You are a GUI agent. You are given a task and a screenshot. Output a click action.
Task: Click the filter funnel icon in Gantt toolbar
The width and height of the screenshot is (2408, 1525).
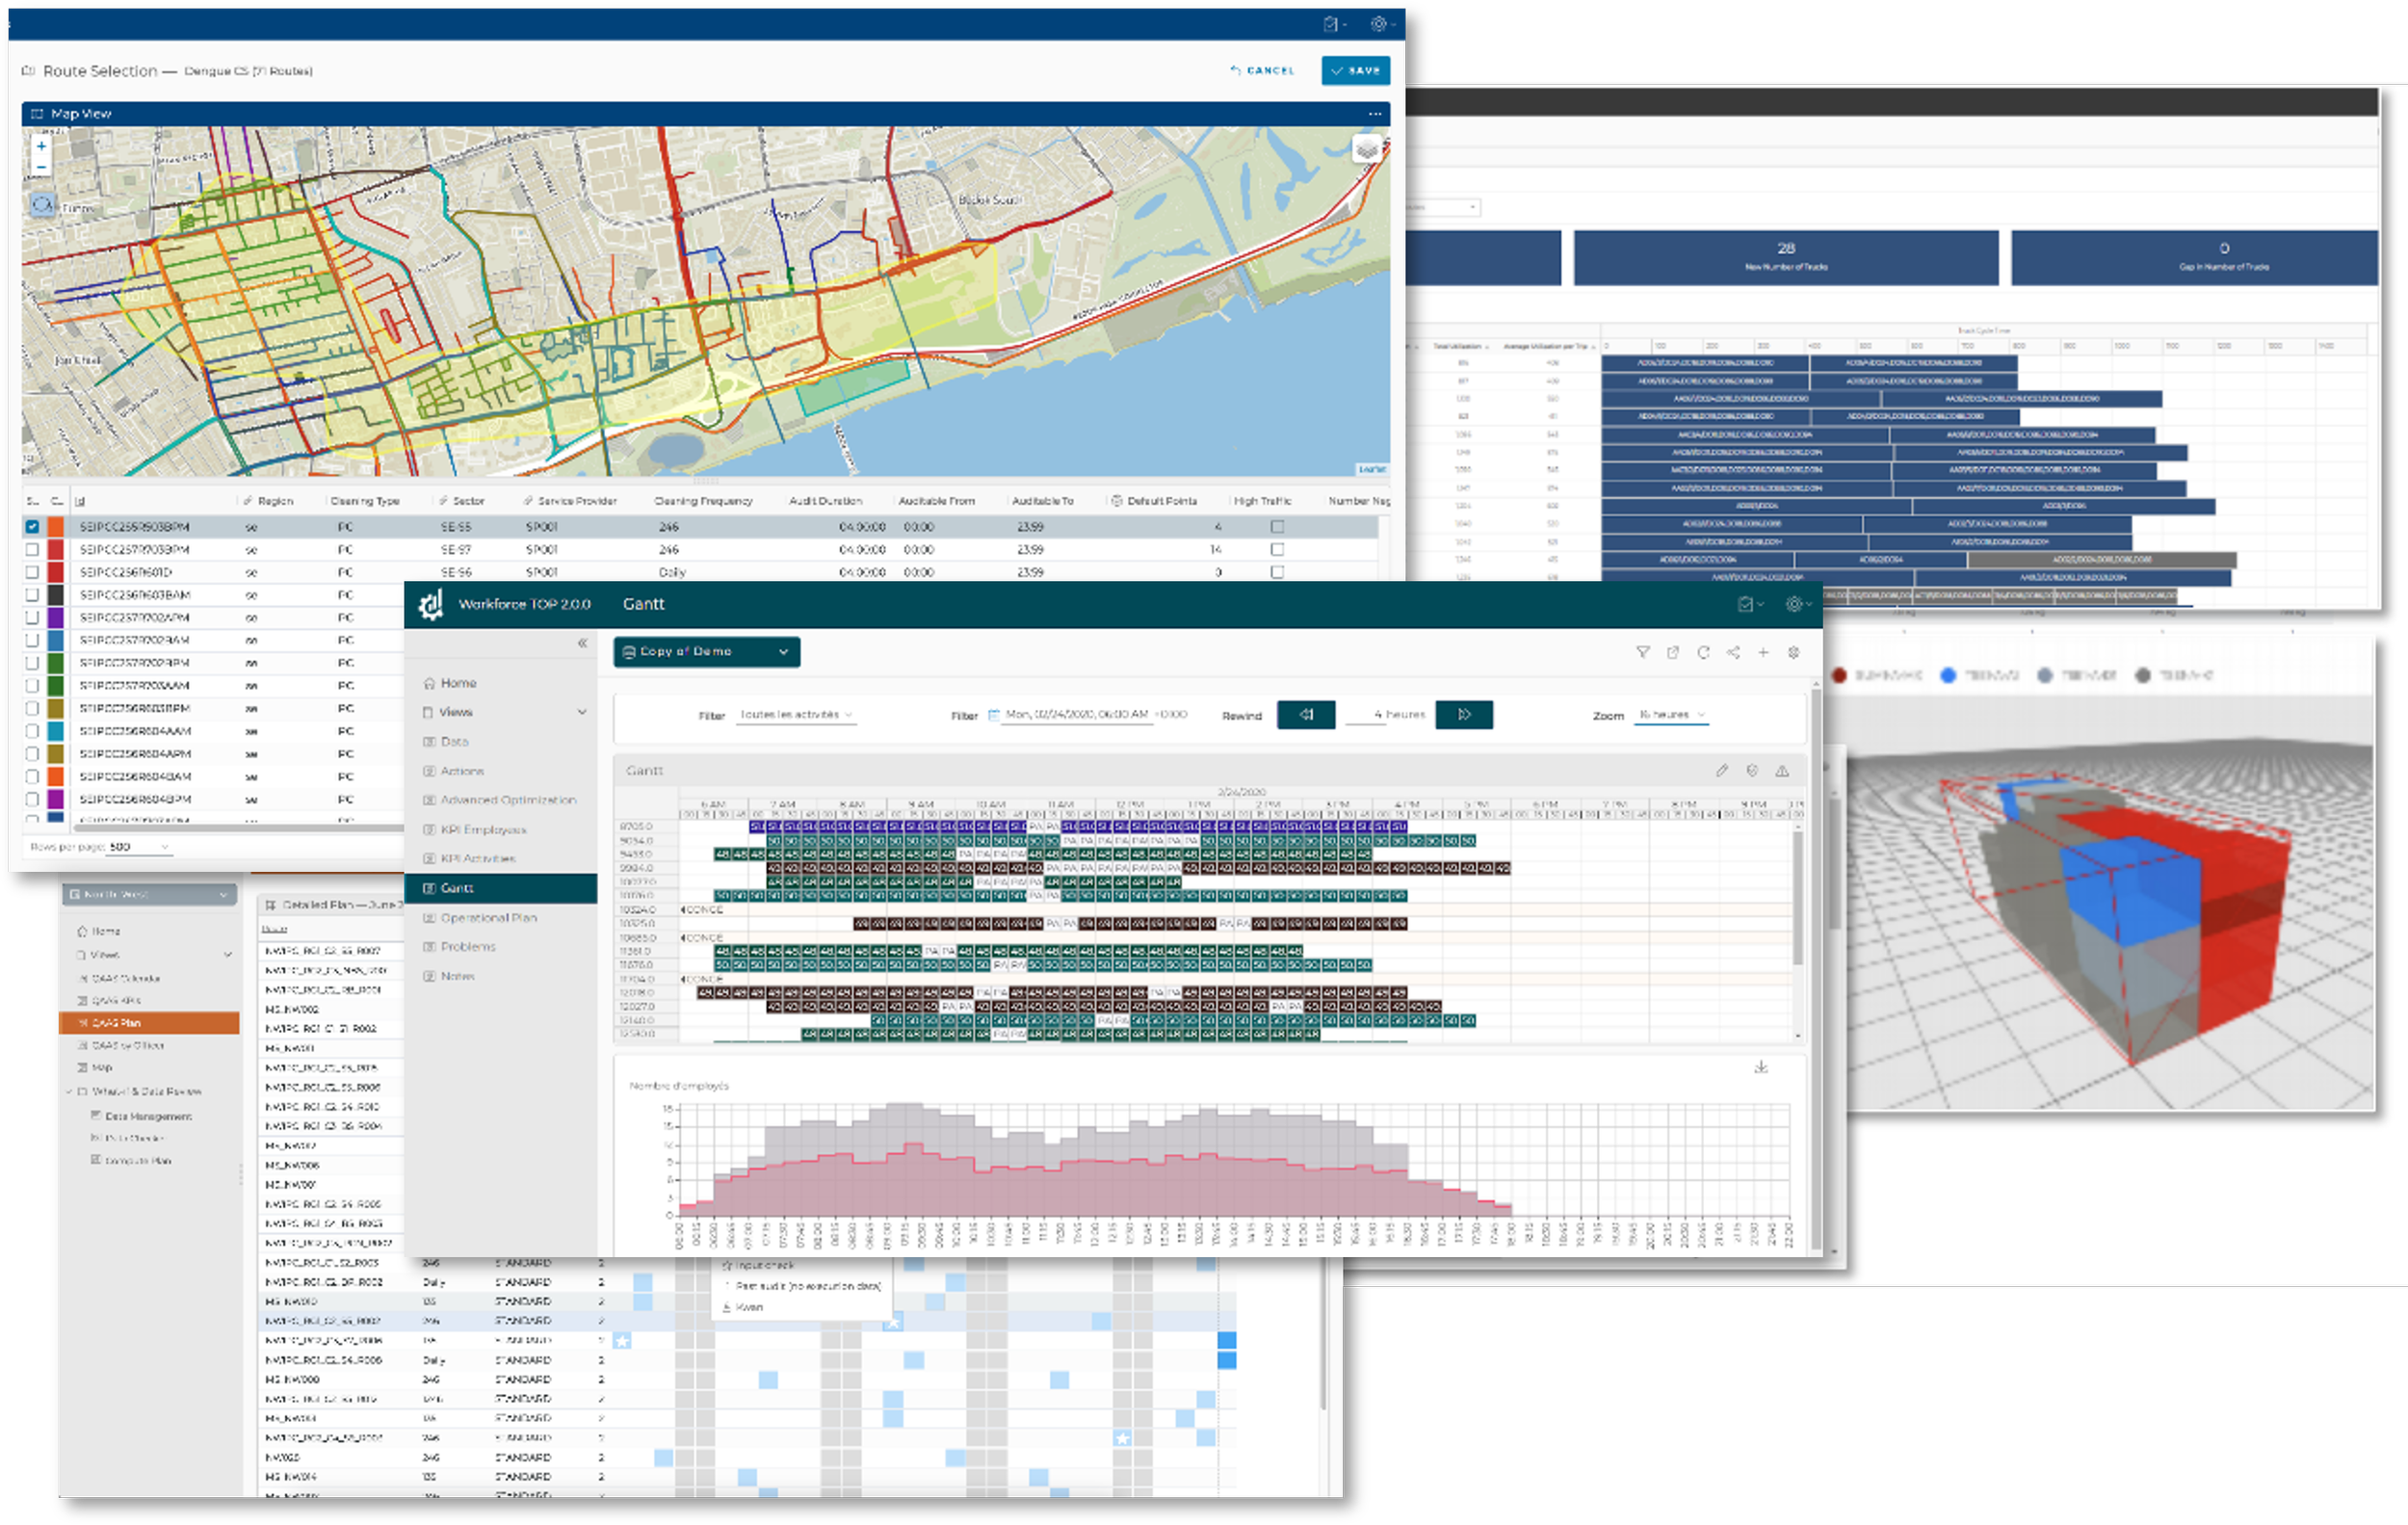point(1642,652)
